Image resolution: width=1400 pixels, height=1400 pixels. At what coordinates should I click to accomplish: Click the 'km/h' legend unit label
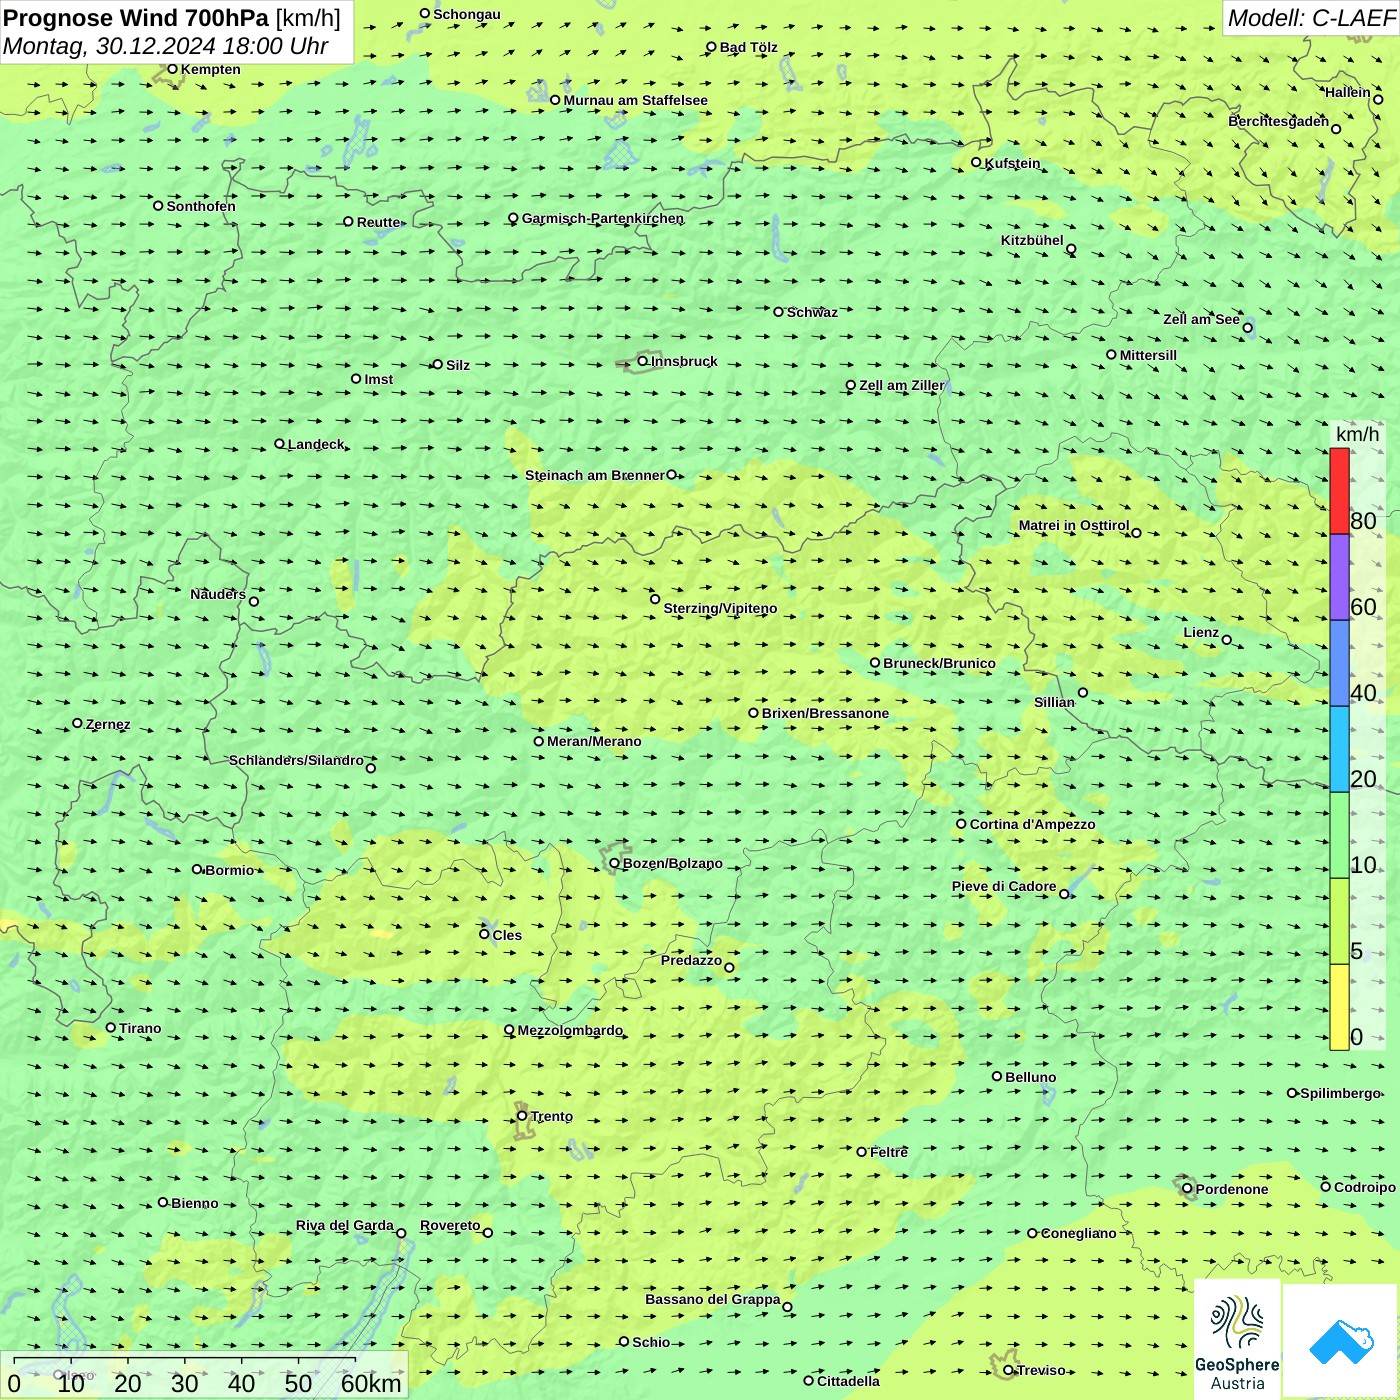(x=1357, y=434)
